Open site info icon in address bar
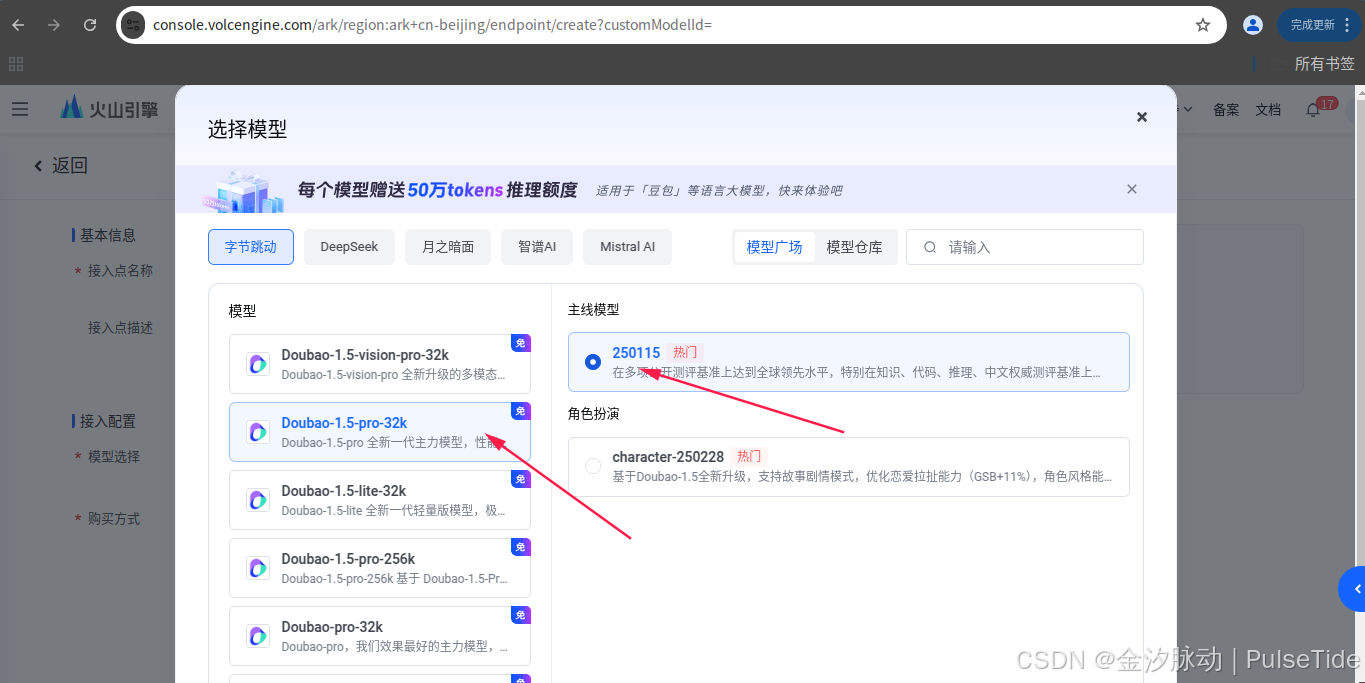1365x683 pixels. [x=133, y=25]
